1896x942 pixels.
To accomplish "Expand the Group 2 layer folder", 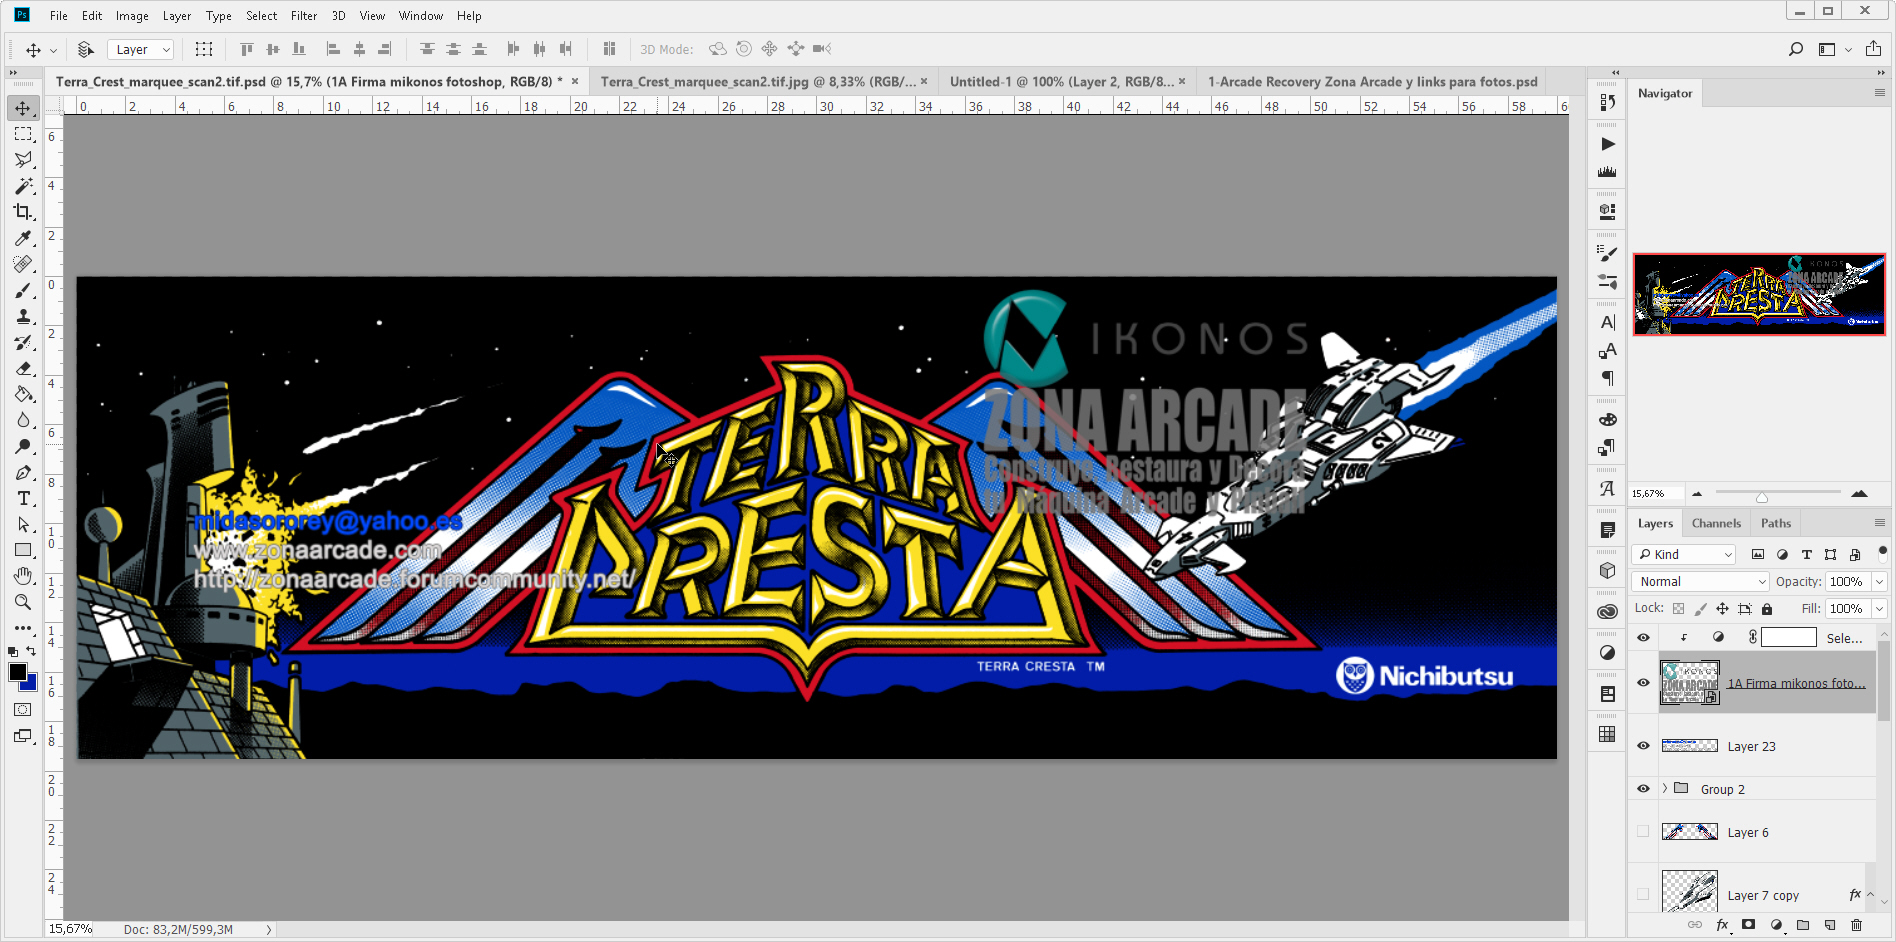I will coord(1665,789).
